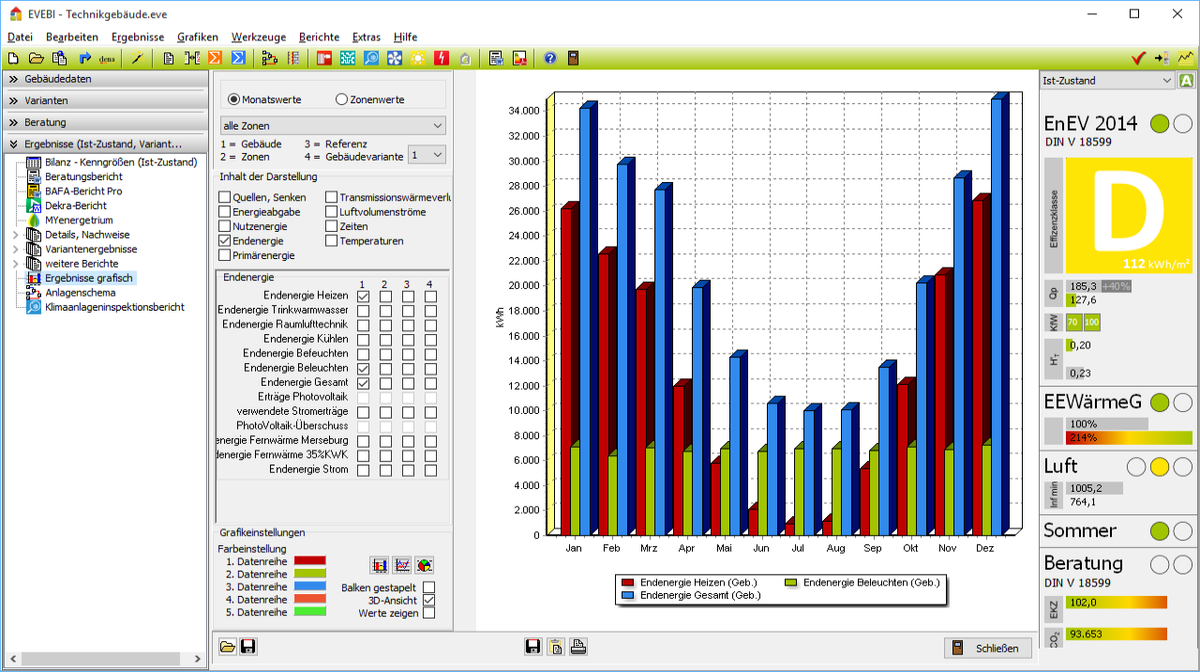
Task: Enable the Nutzenergie checkbox
Action: [x=225, y=227]
